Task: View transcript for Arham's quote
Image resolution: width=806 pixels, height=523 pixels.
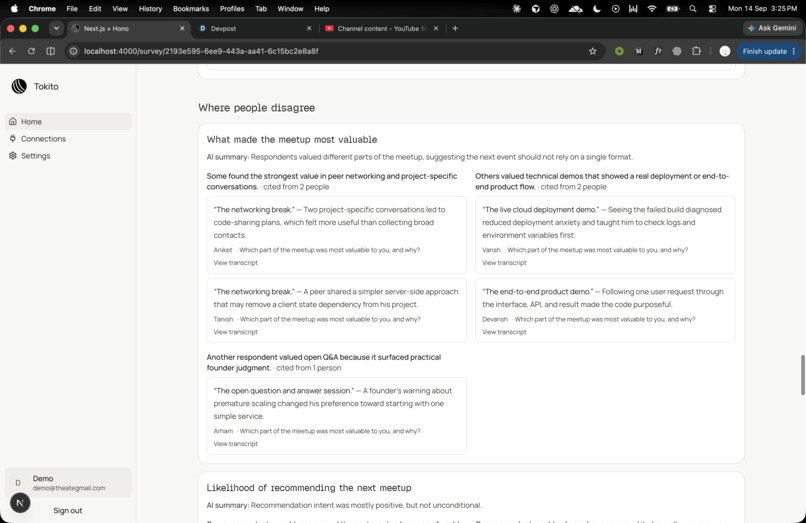Action: pyautogui.click(x=235, y=443)
